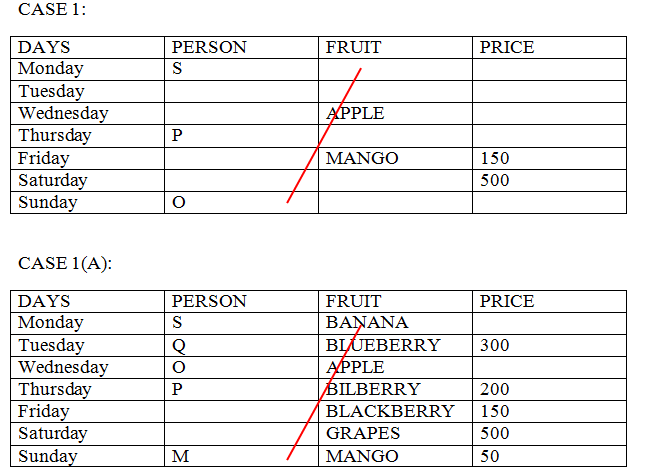Viewport: 655px width, 473px height.
Task: Select the PRICE header of the Case 1(A) table
Action: 507,301
